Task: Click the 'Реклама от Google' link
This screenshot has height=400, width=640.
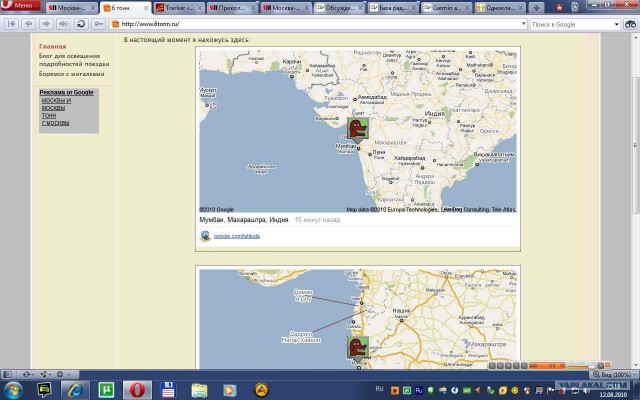Action: coord(66,92)
